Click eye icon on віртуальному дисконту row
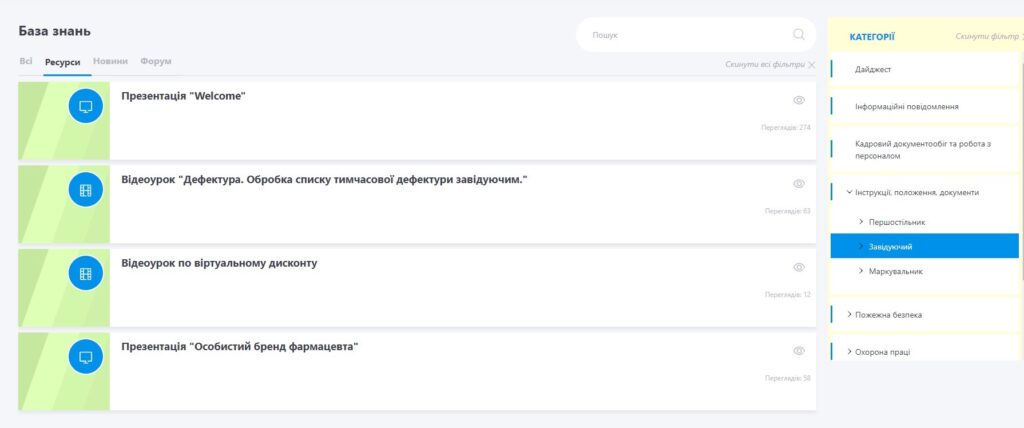1024x428 pixels. click(x=799, y=267)
